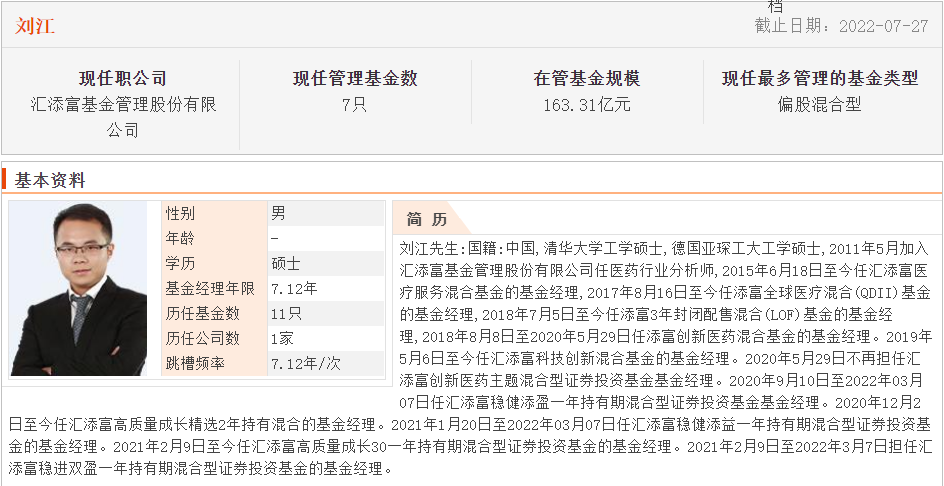Select the 简历 tab

tap(427, 220)
